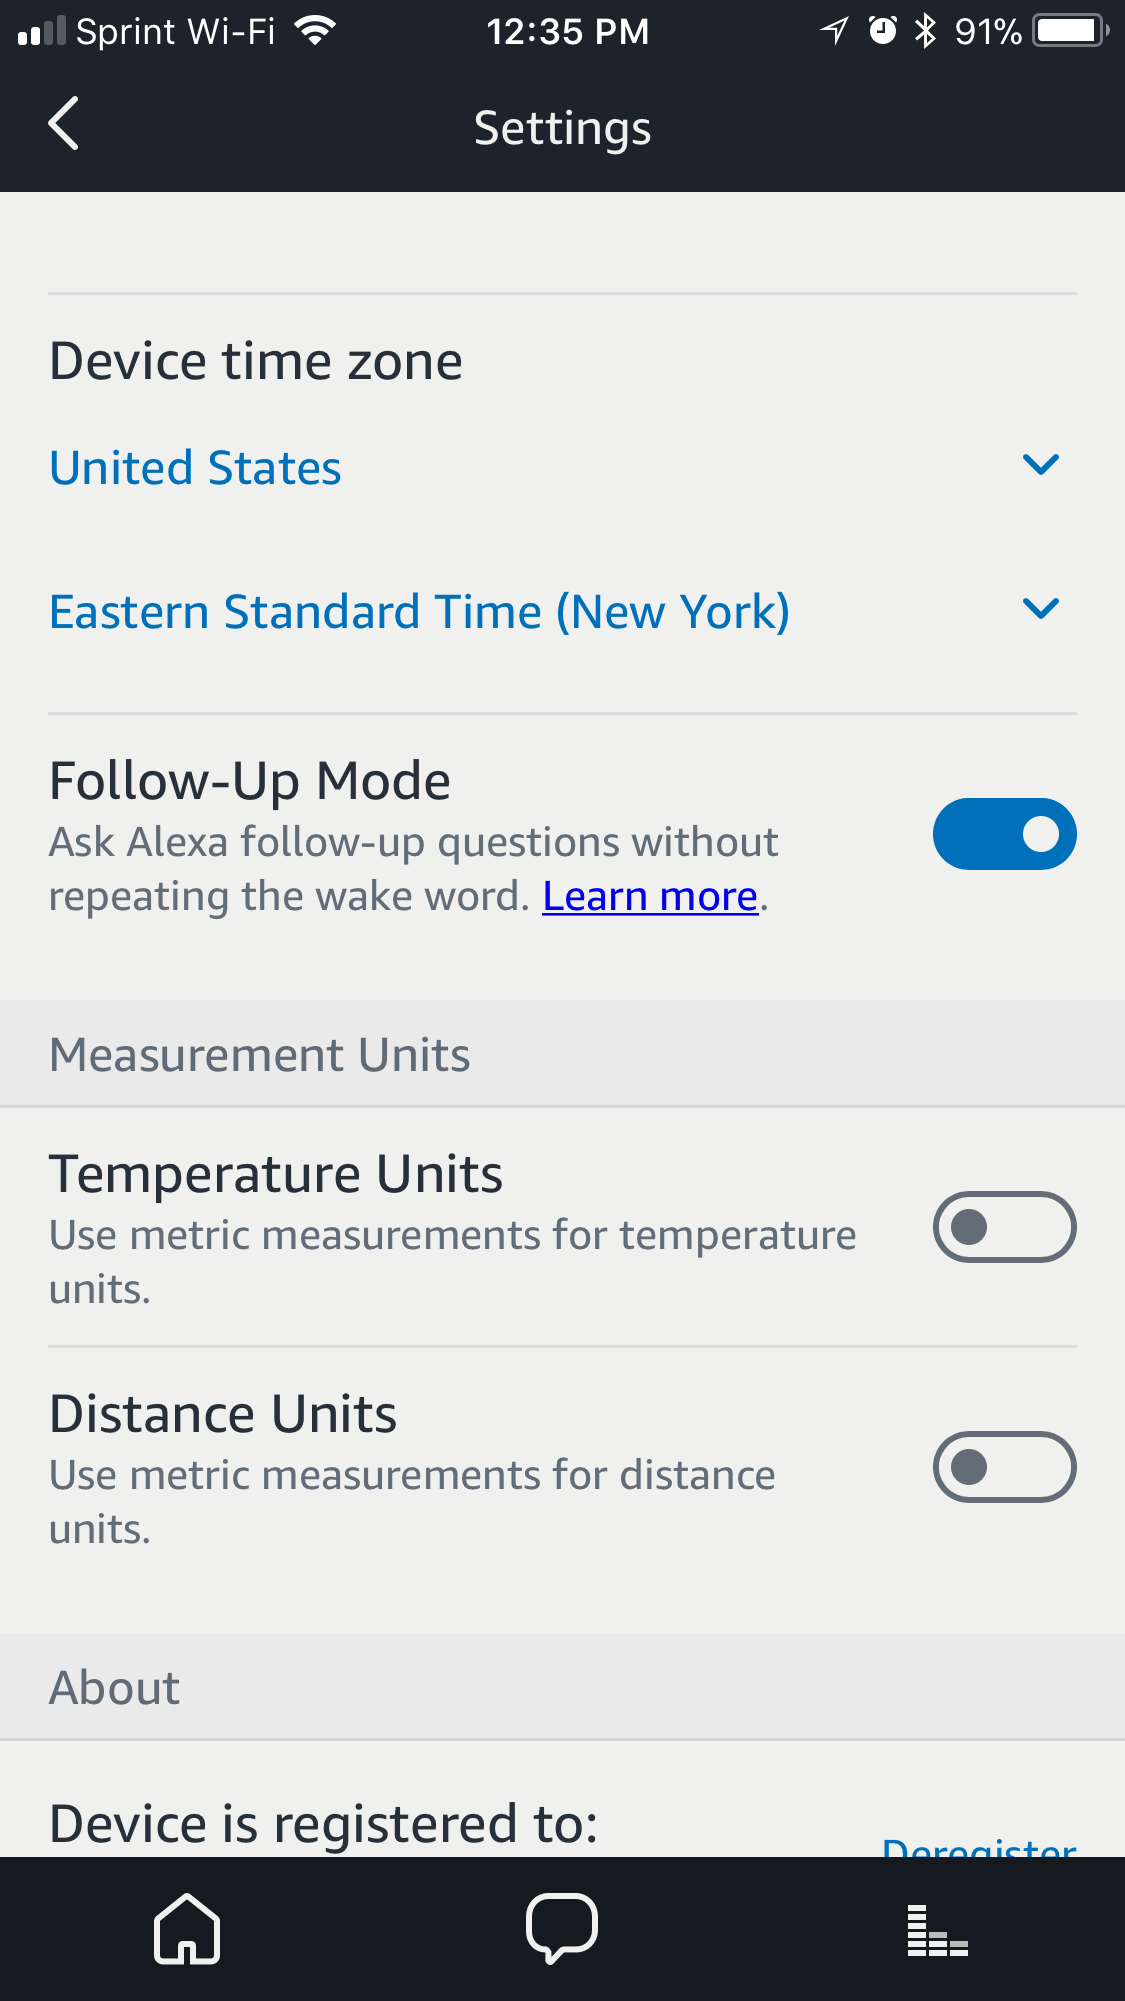This screenshot has width=1125, height=2001.
Task: Tap the About section header
Action: pyautogui.click(x=115, y=1688)
